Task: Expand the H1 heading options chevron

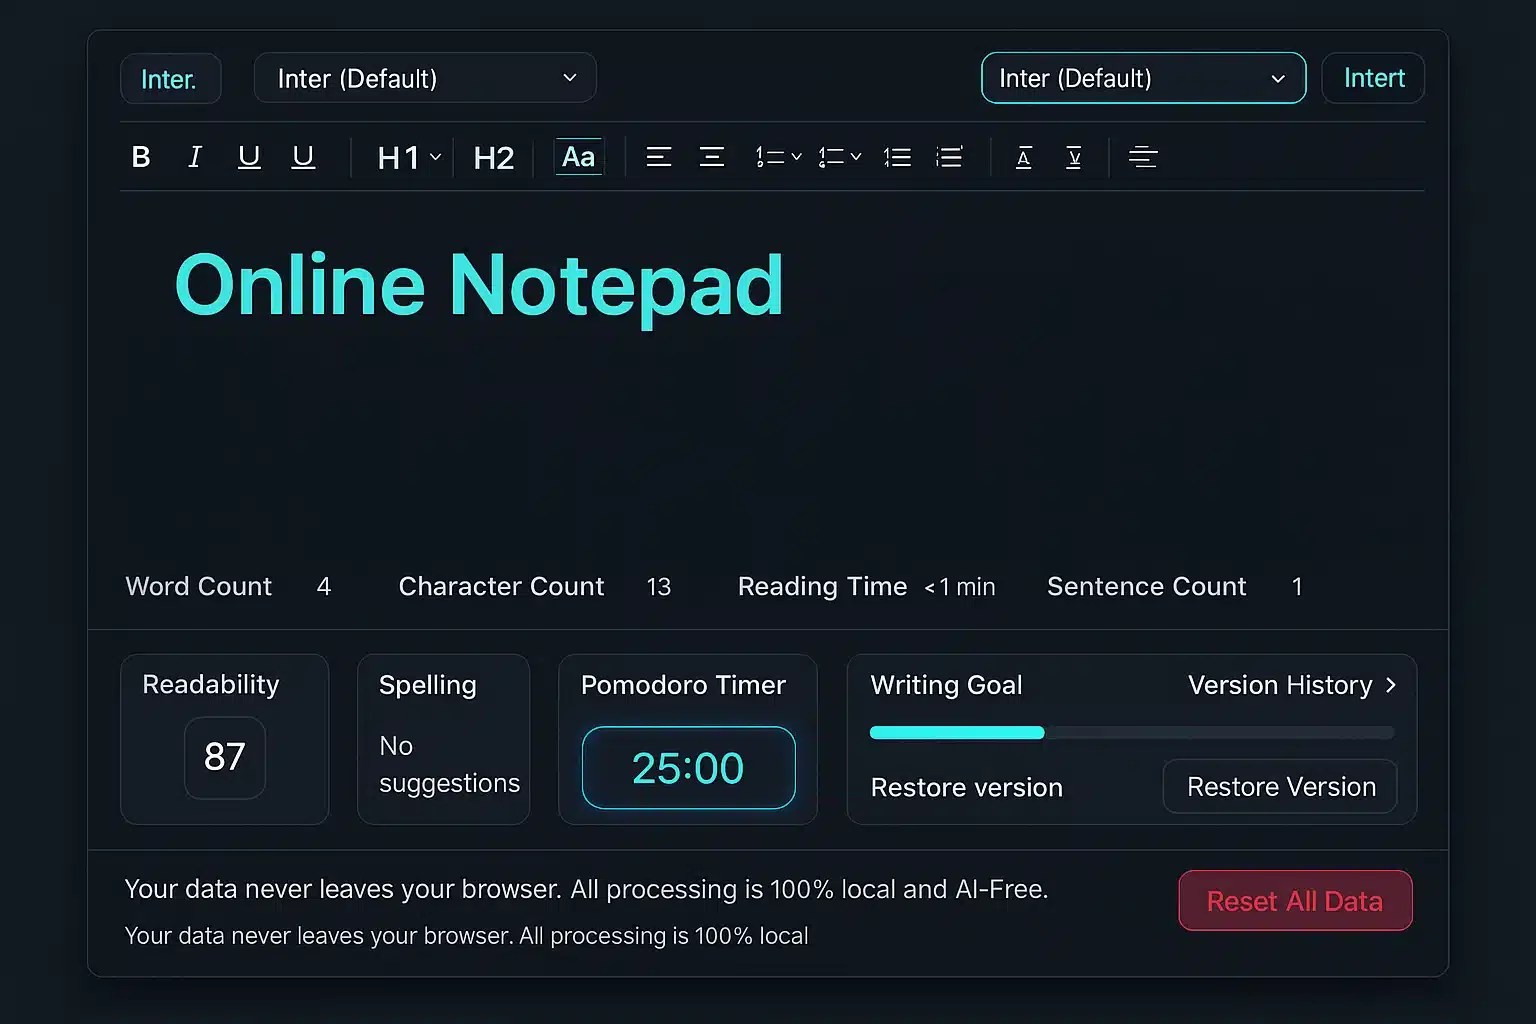Action: (x=435, y=156)
